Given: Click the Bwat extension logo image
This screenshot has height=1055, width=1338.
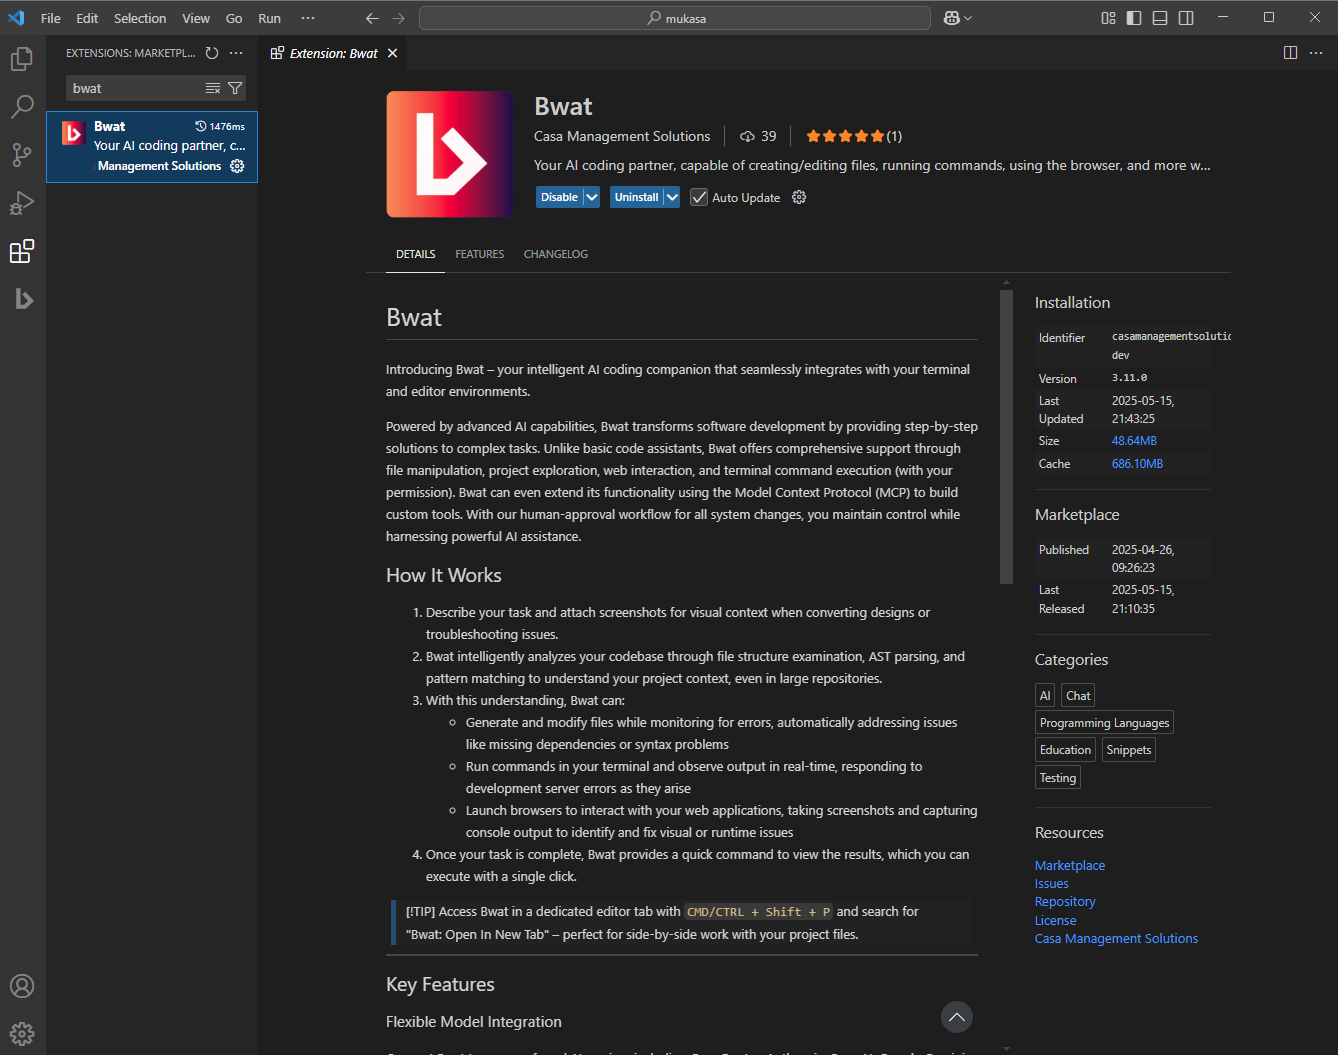Looking at the screenshot, I should pos(450,154).
